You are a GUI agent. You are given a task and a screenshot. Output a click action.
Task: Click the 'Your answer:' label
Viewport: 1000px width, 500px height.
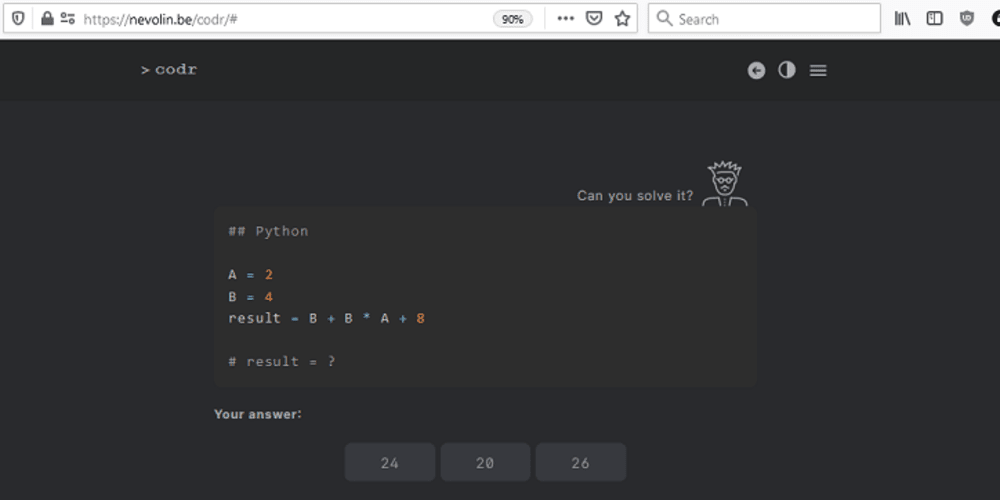(x=258, y=415)
